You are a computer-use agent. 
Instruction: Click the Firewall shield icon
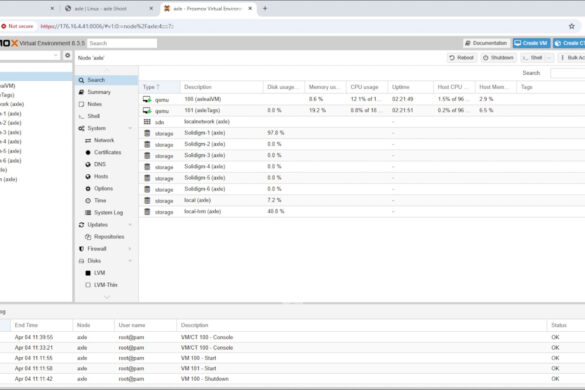[x=81, y=249]
